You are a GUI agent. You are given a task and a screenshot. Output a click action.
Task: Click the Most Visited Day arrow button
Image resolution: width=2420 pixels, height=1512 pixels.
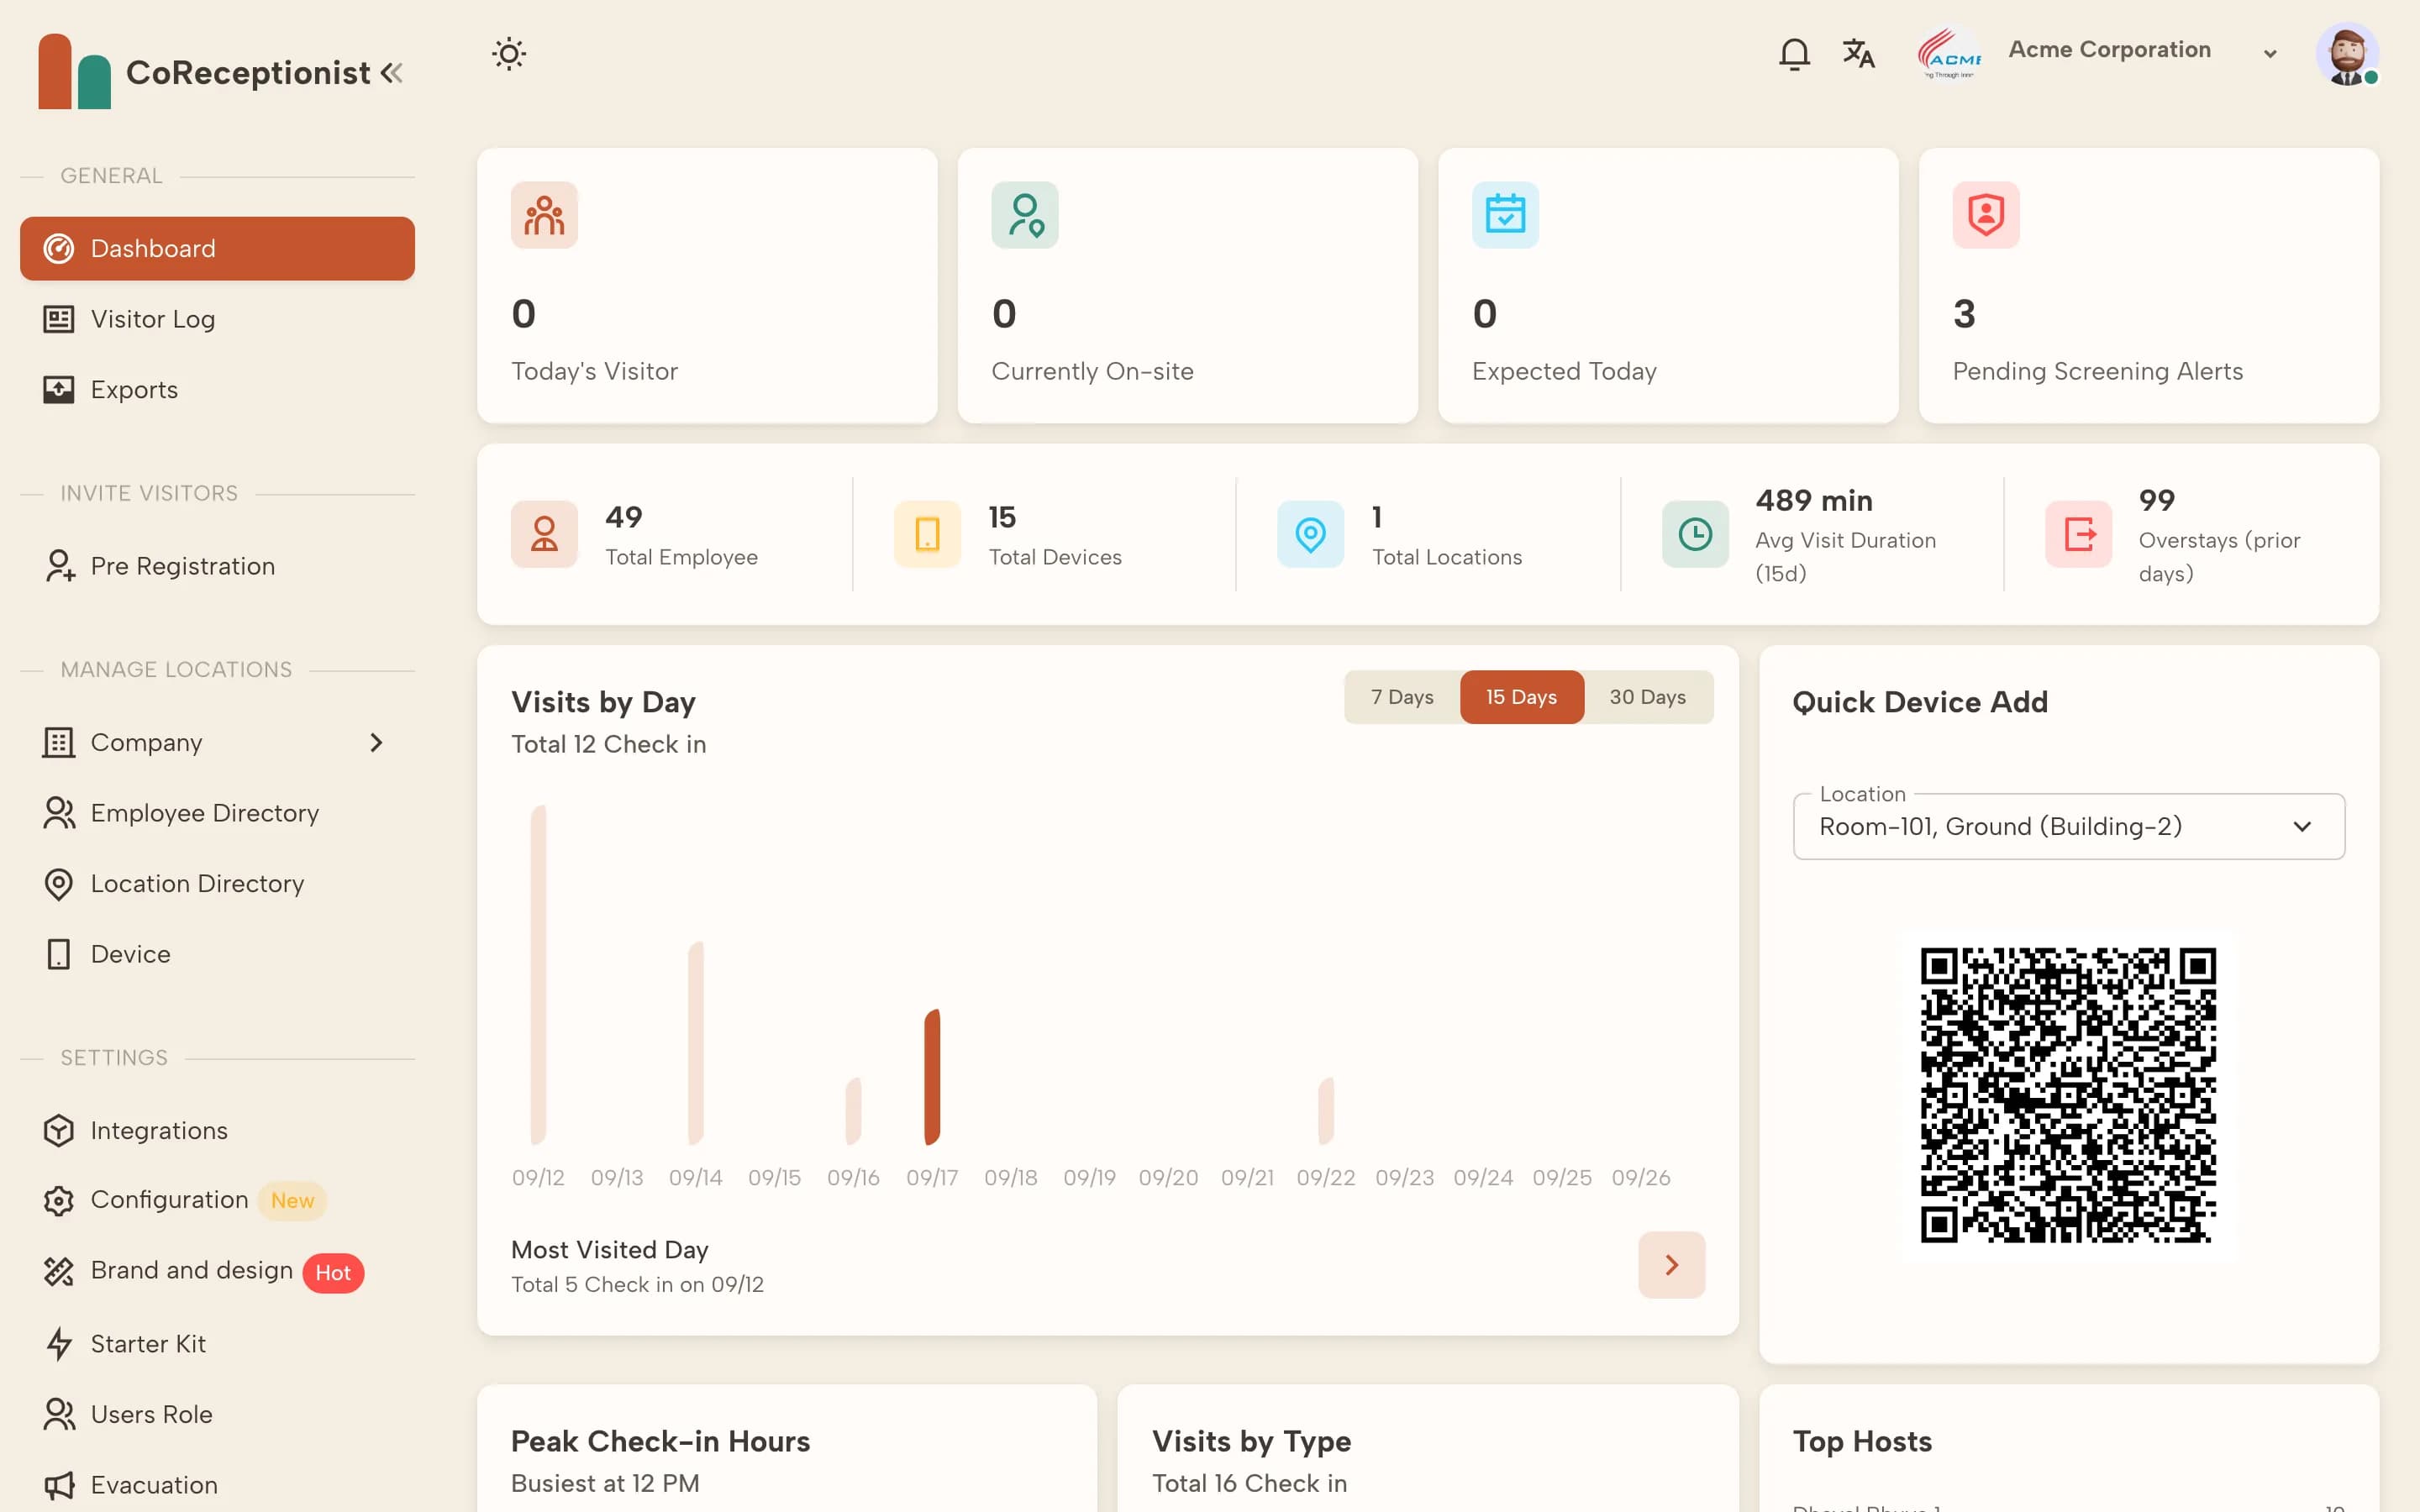click(x=1671, y=1265)
